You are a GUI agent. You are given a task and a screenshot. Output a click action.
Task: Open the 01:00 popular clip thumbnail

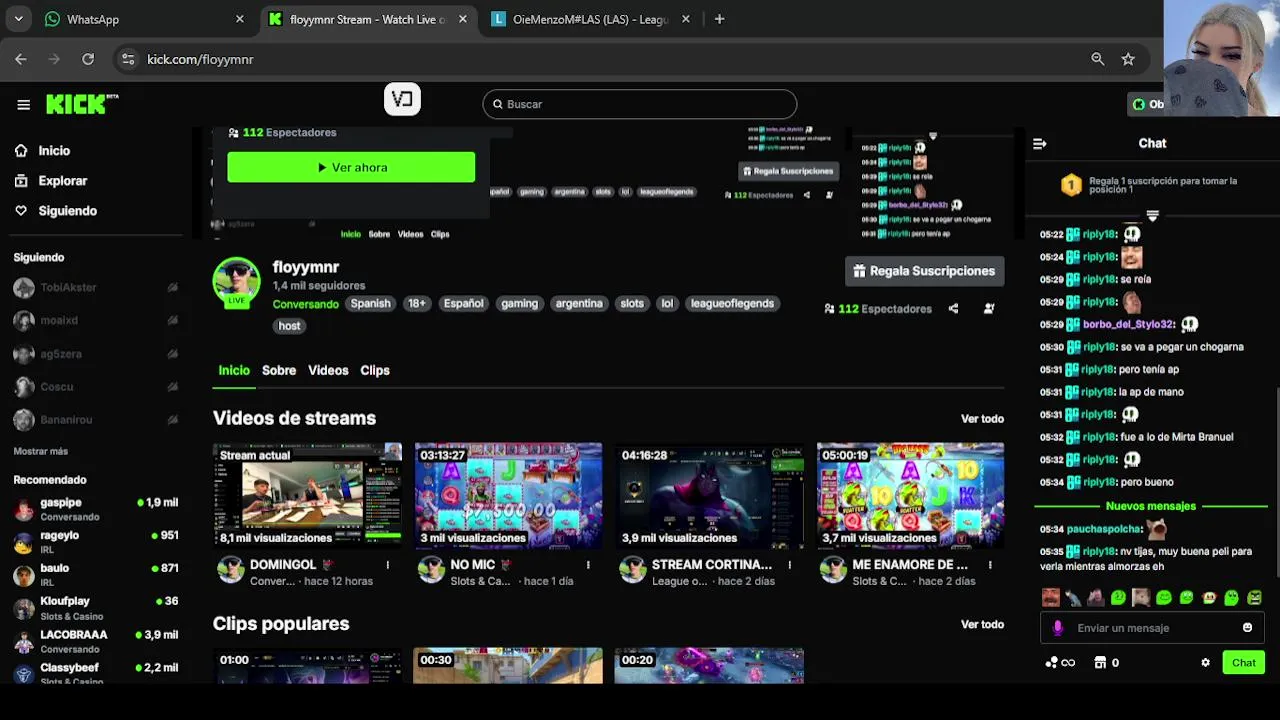point(308,666)
